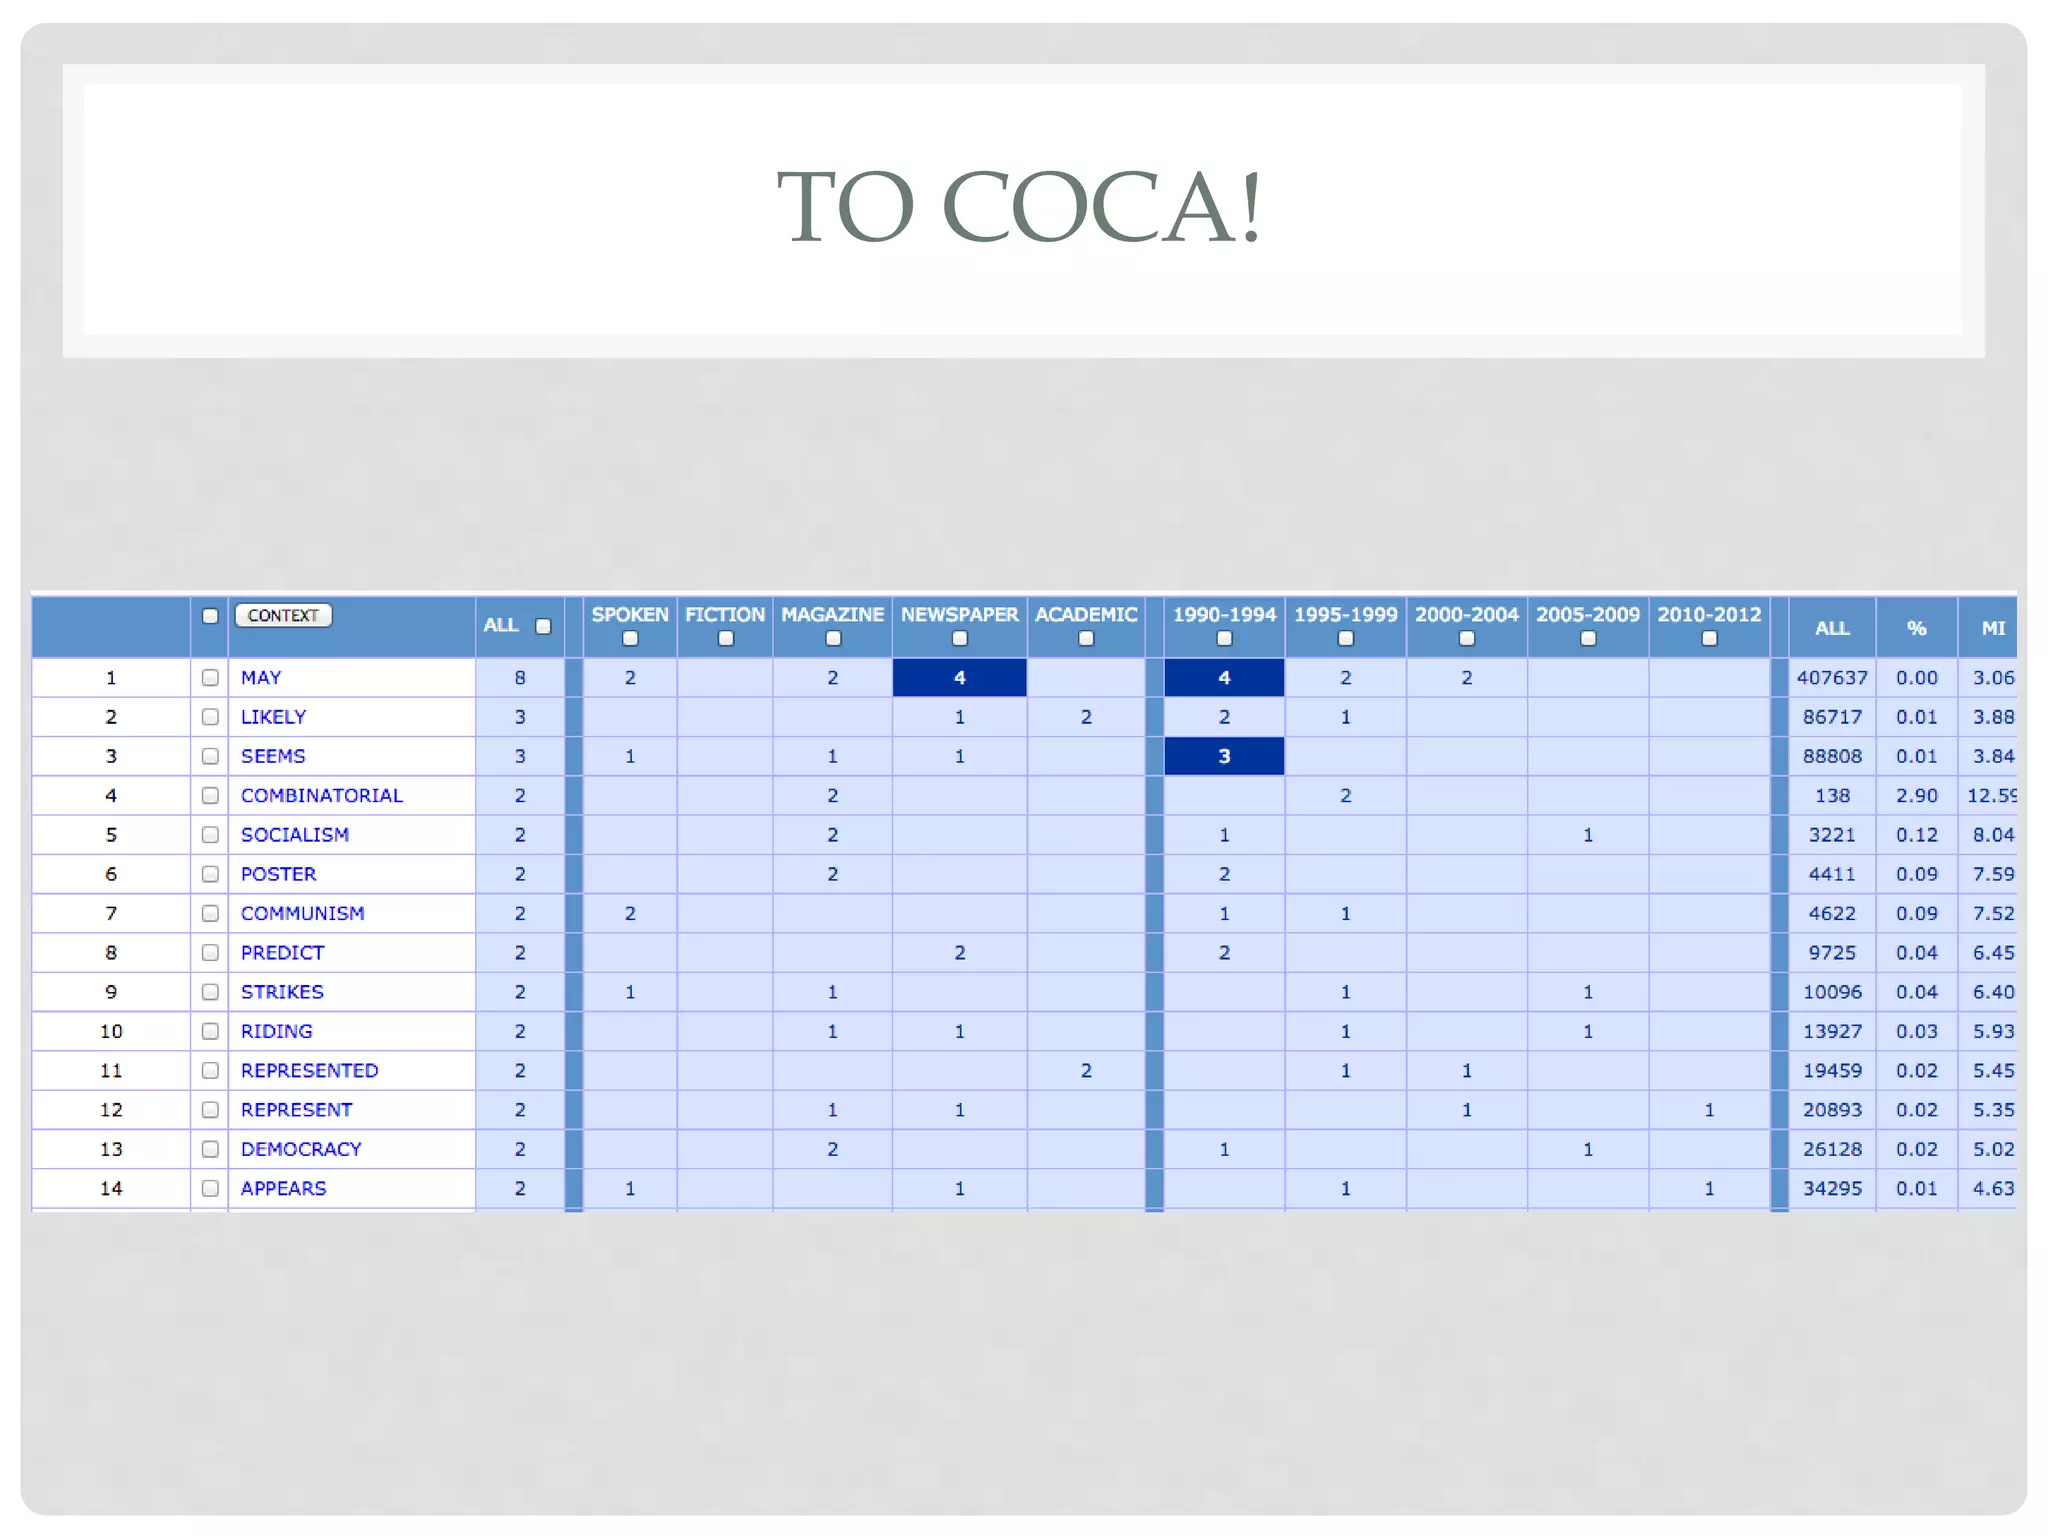Open the MAY collocate link
The image size is (2048, 1536).
tap(261, 678)
